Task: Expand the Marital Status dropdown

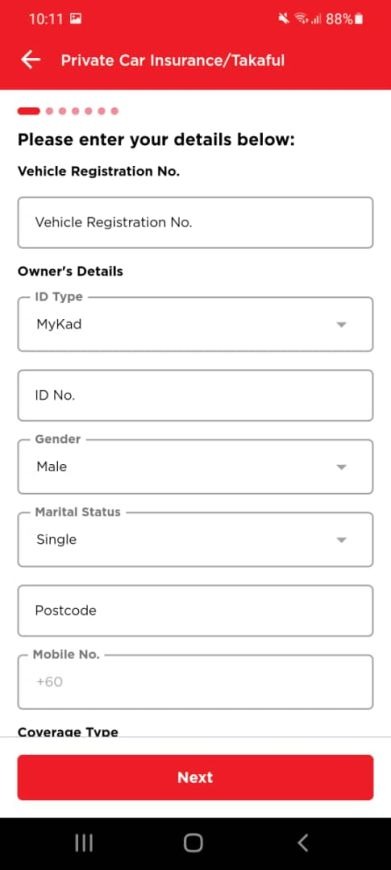Action: (195, 539)
